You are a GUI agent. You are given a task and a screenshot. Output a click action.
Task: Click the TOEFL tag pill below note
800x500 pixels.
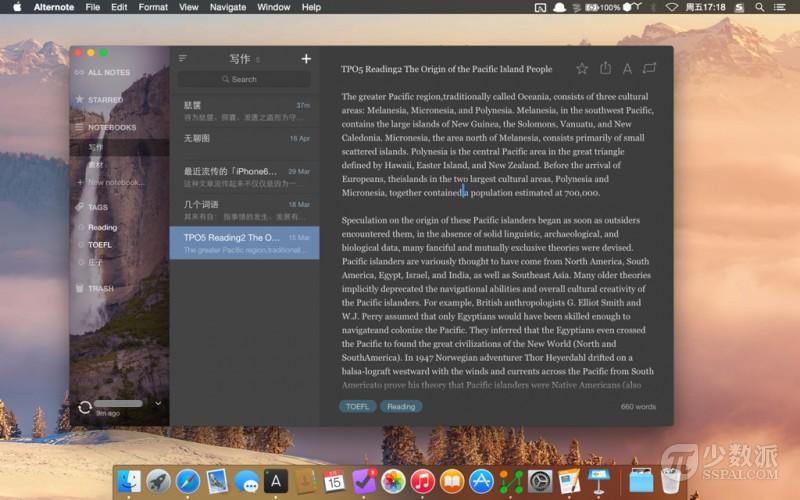[x=357, y=407]
